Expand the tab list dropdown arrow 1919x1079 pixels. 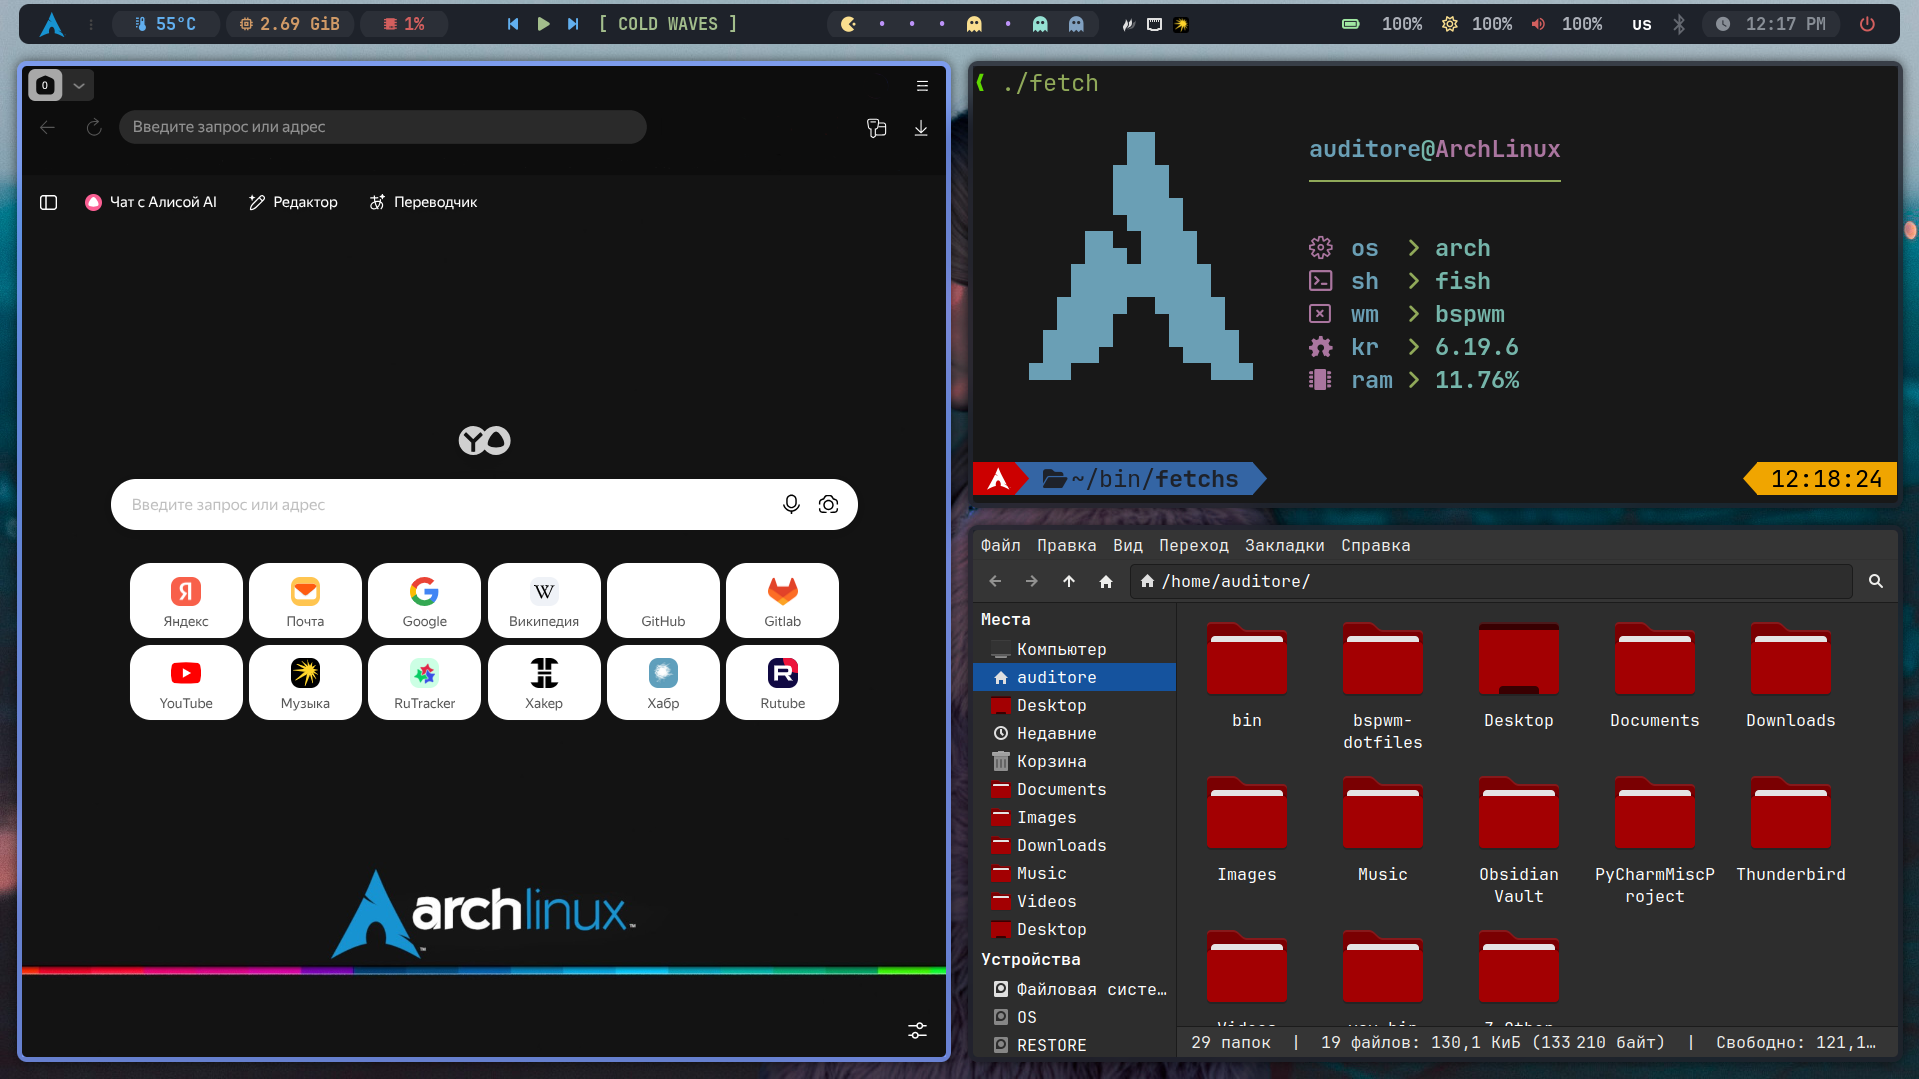[x=79, y=86]
